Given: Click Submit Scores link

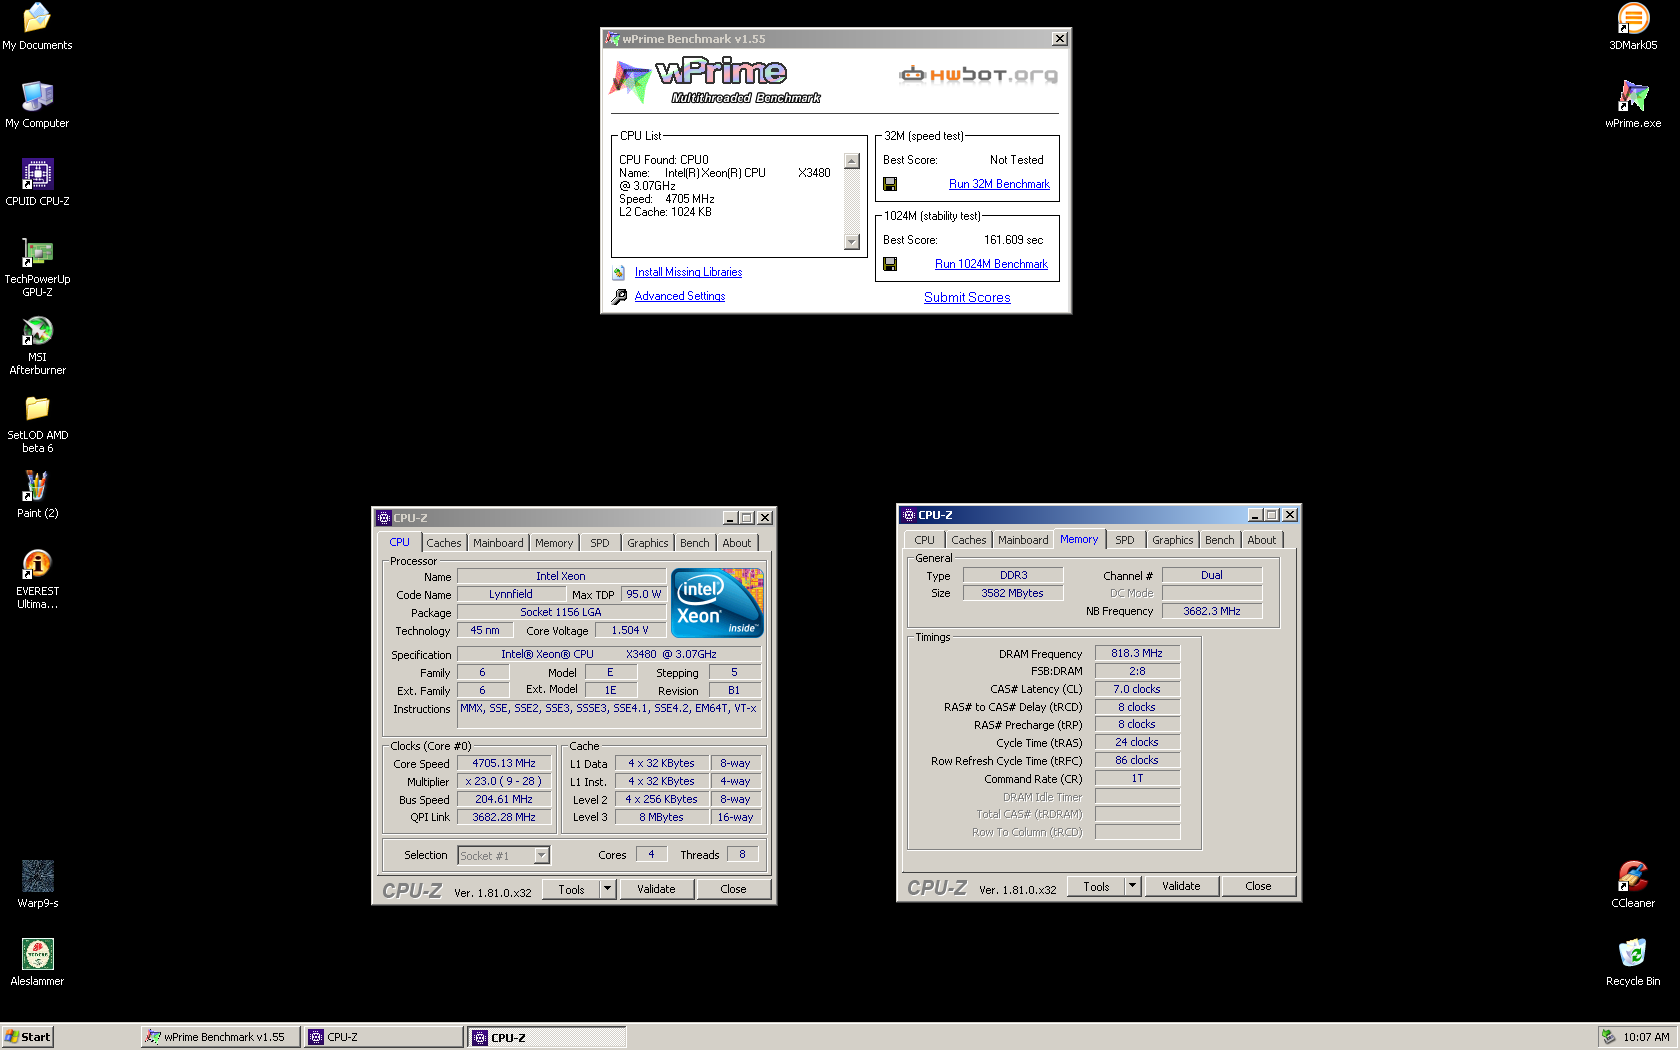Looking at the screenshot, I should click(x=967, y=297).
